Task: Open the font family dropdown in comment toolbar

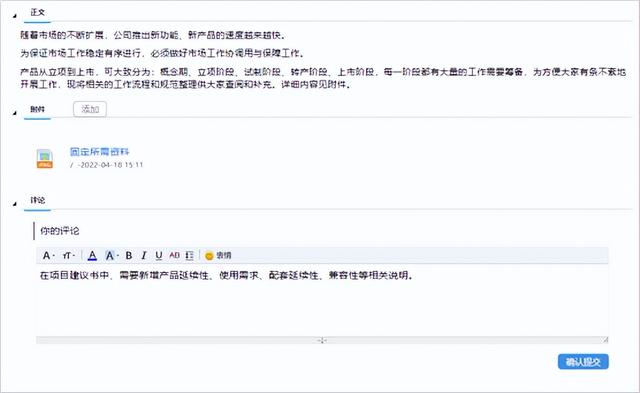Action: point(48,255)
